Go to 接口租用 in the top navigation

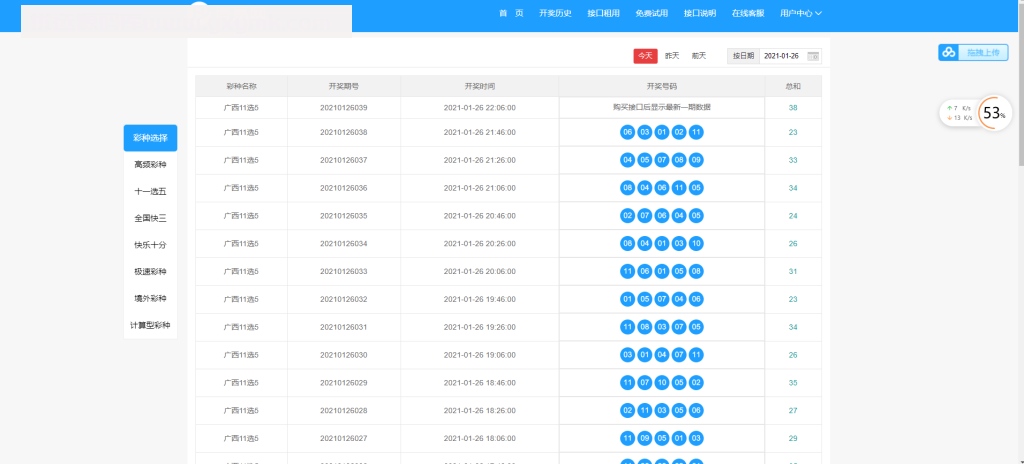[603, 13]
